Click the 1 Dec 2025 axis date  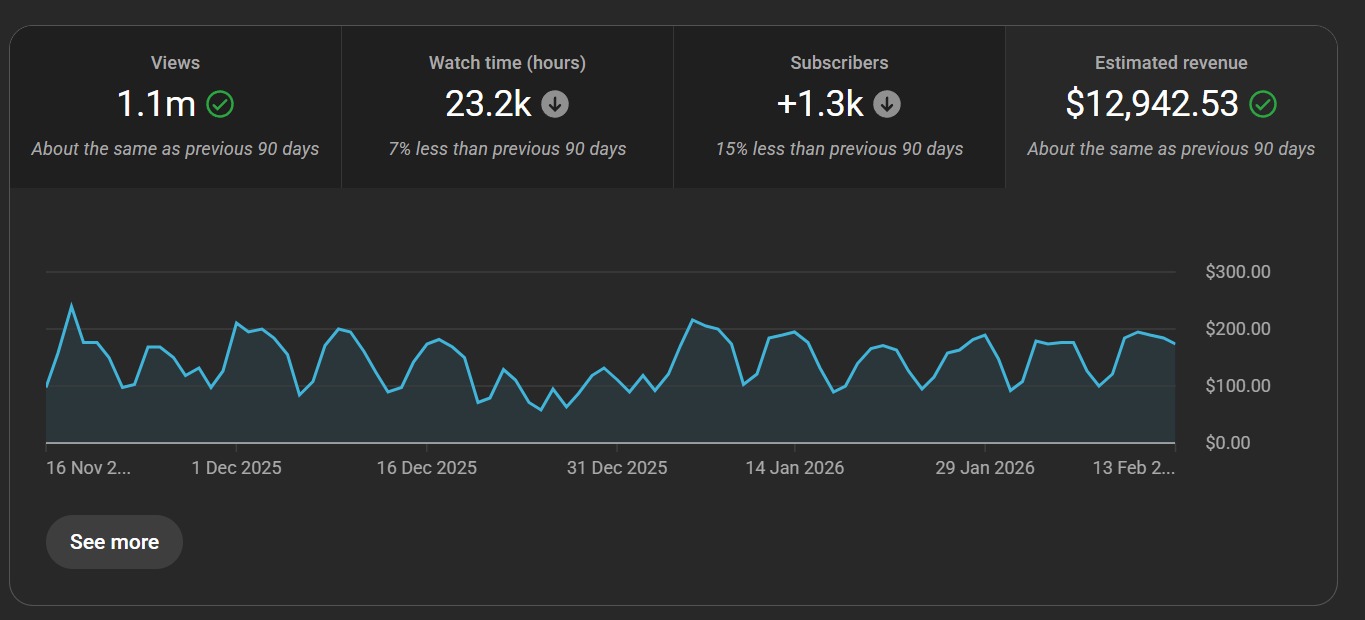(237, 468)
